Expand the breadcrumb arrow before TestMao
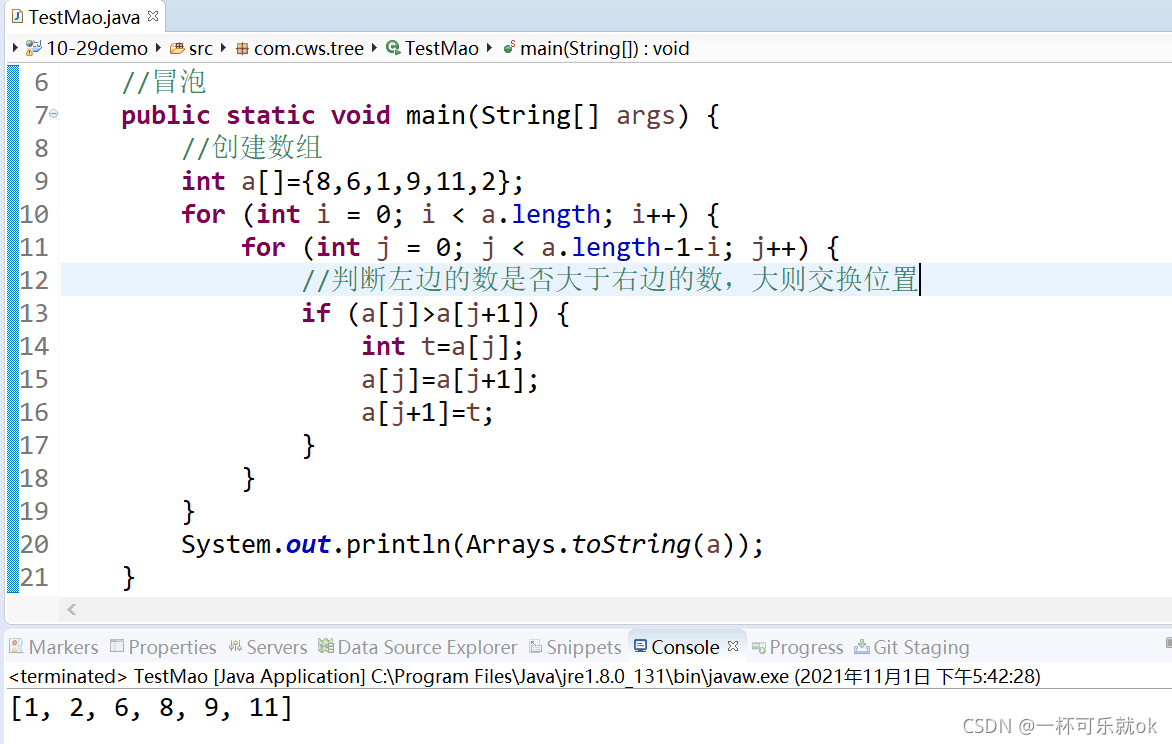This screenshot has width=1172, height=744. [x=374, y=48]
